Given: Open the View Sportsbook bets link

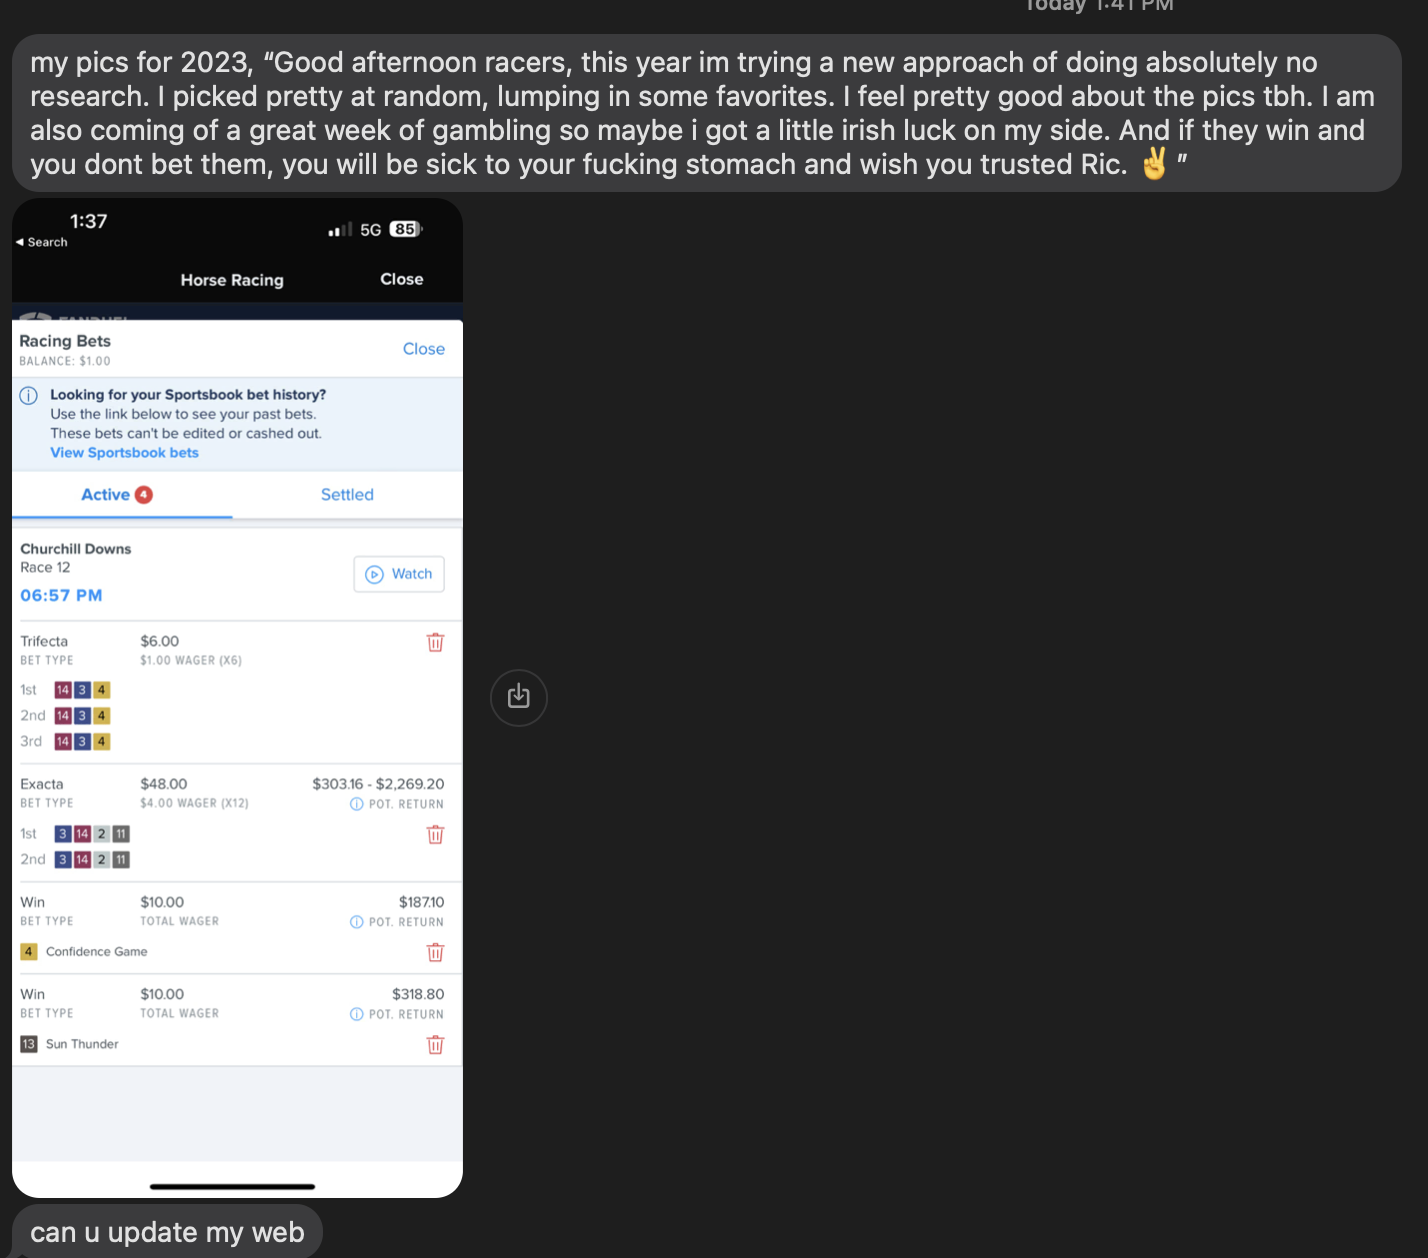Looking at the screenshot, I should (124, 453).
